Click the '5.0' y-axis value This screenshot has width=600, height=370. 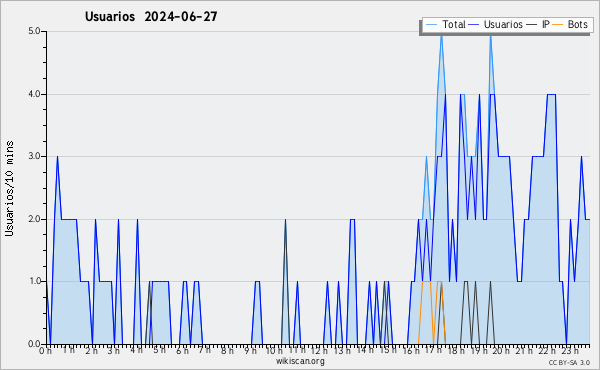[34, 31]
